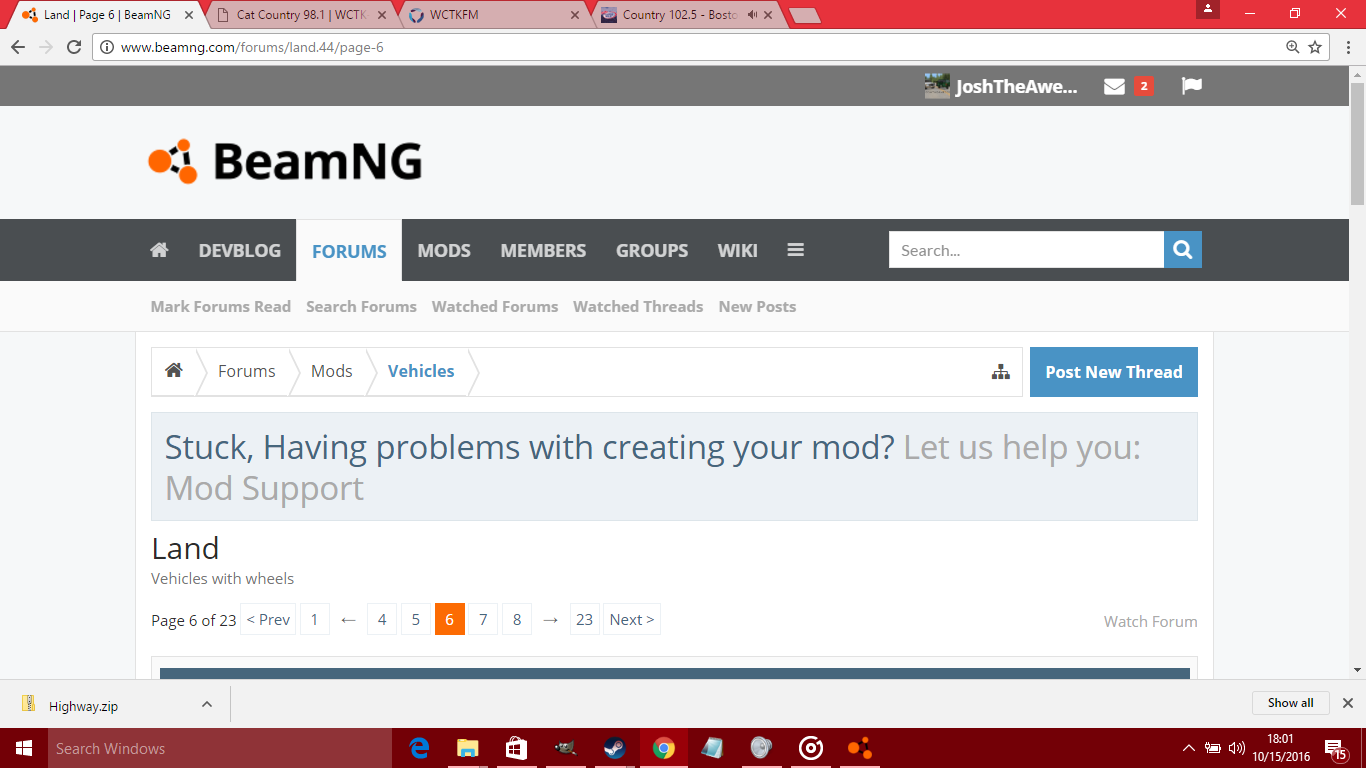Click Vehicles breadcrumb
The height and width of the screenshot is (768, 1366).
click(421, 371)
